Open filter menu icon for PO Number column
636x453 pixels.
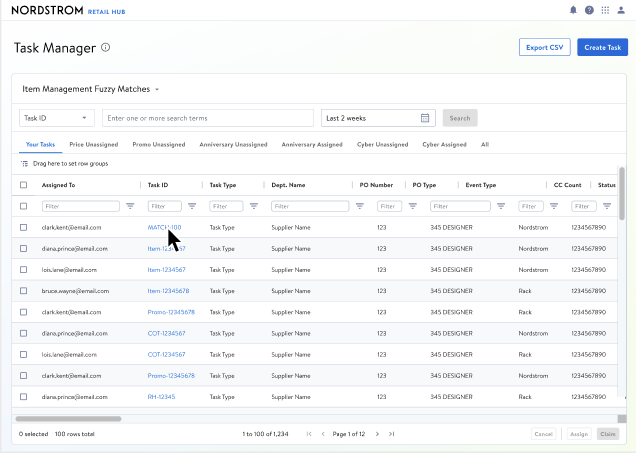coord(413,206)
